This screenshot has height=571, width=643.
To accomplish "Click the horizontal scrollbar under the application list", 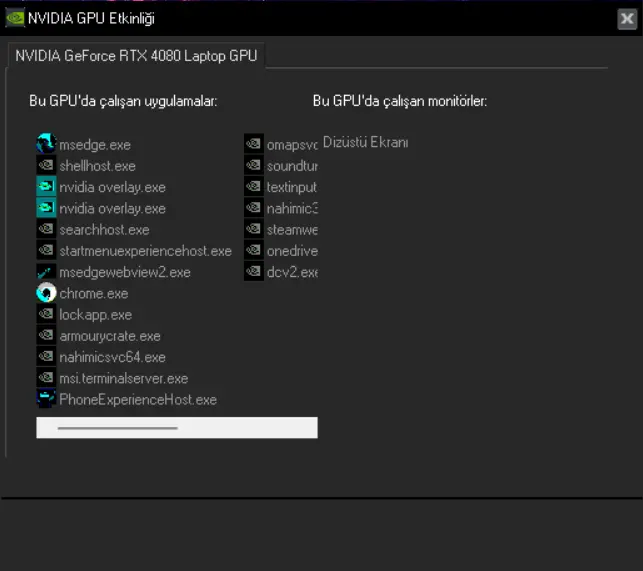I will point(177,427).
